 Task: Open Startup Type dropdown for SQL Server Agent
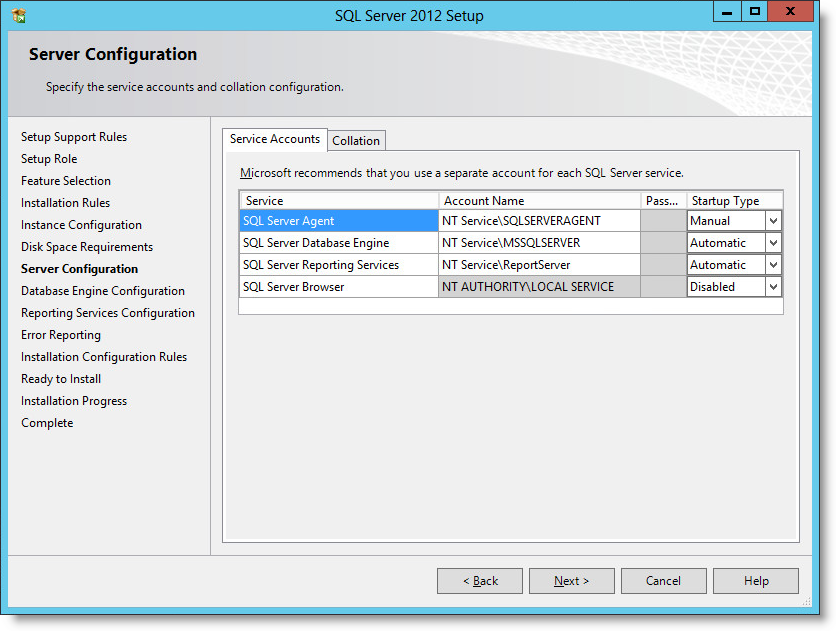coord(773,221)
